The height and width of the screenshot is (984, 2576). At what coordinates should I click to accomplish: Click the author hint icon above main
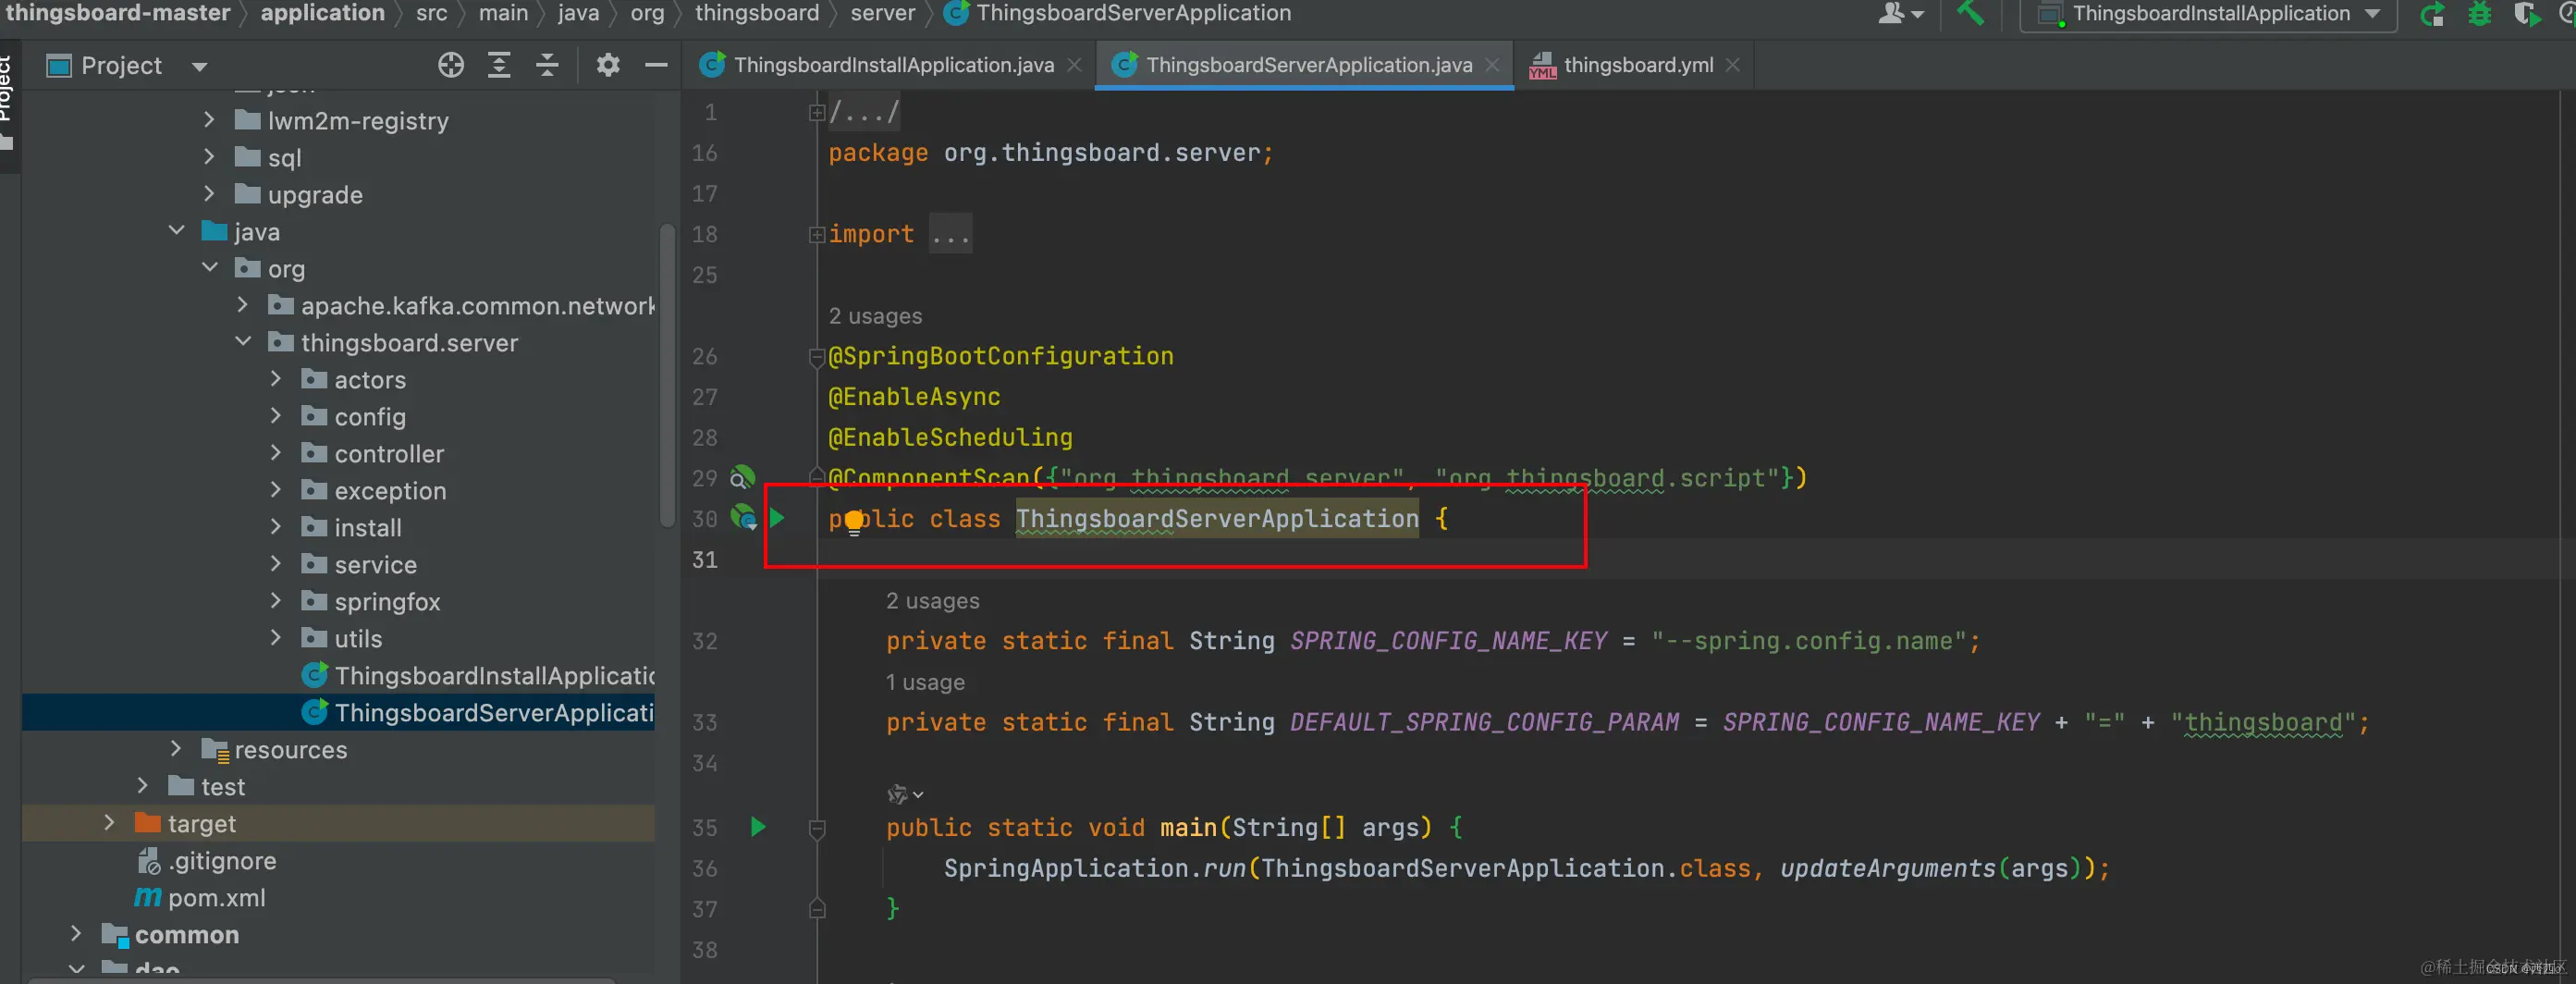(904, 794)
